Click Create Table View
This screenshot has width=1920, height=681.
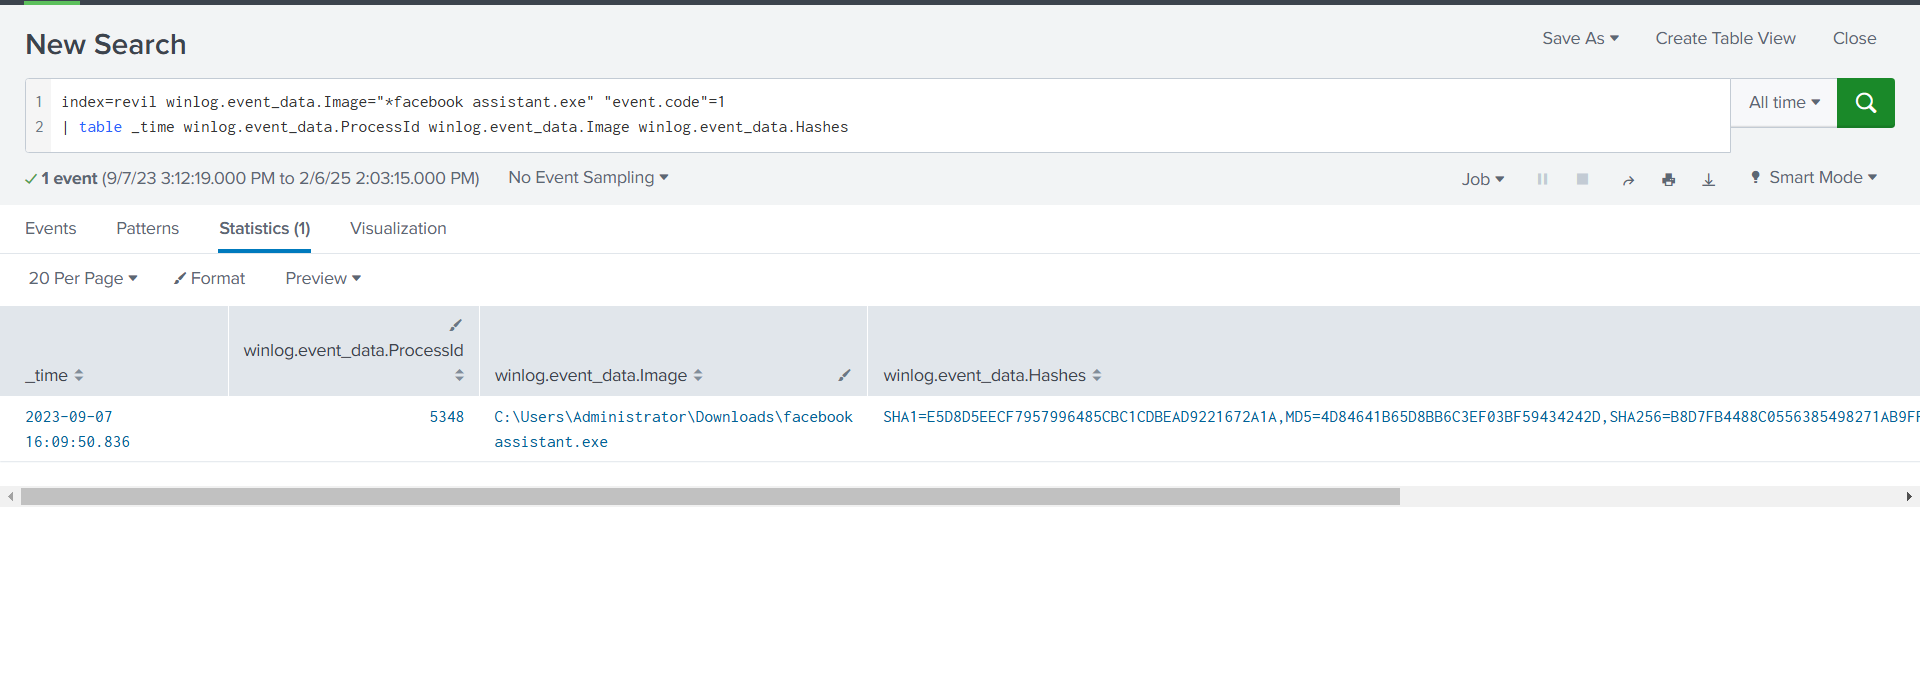[1725, 38]
